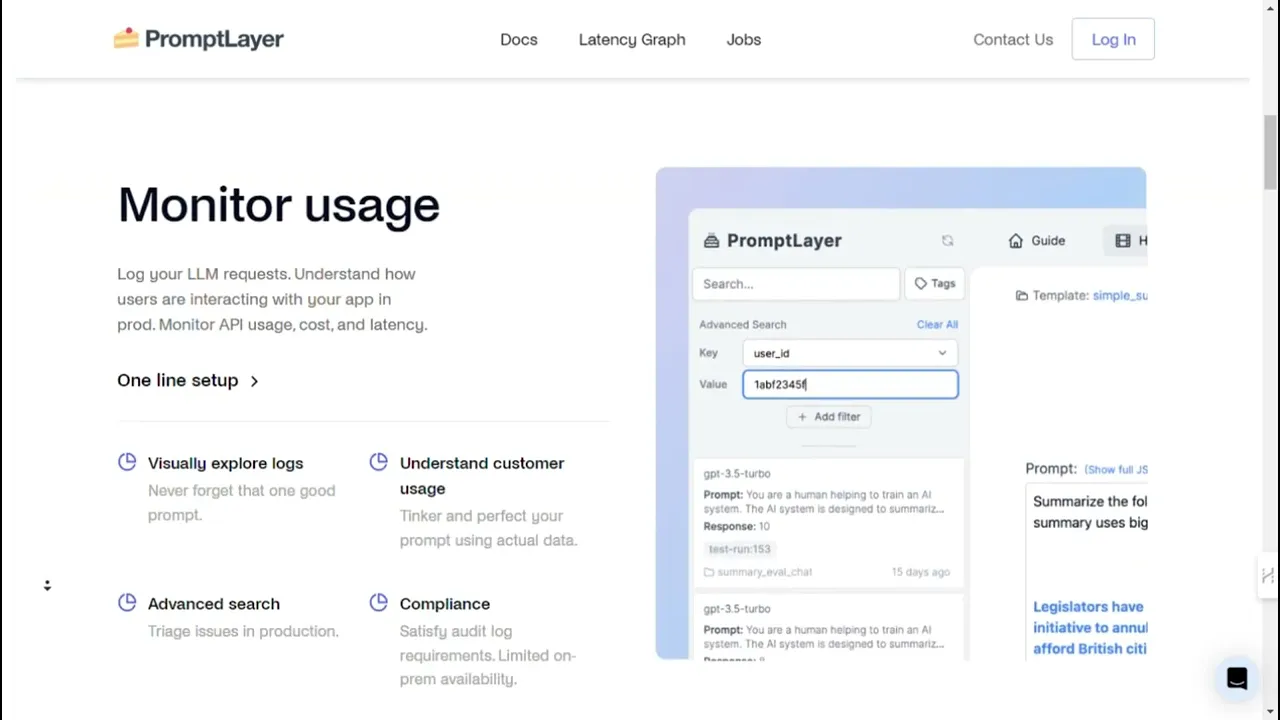
Task: Open the user_id Key dropdown
Action: 850,353
